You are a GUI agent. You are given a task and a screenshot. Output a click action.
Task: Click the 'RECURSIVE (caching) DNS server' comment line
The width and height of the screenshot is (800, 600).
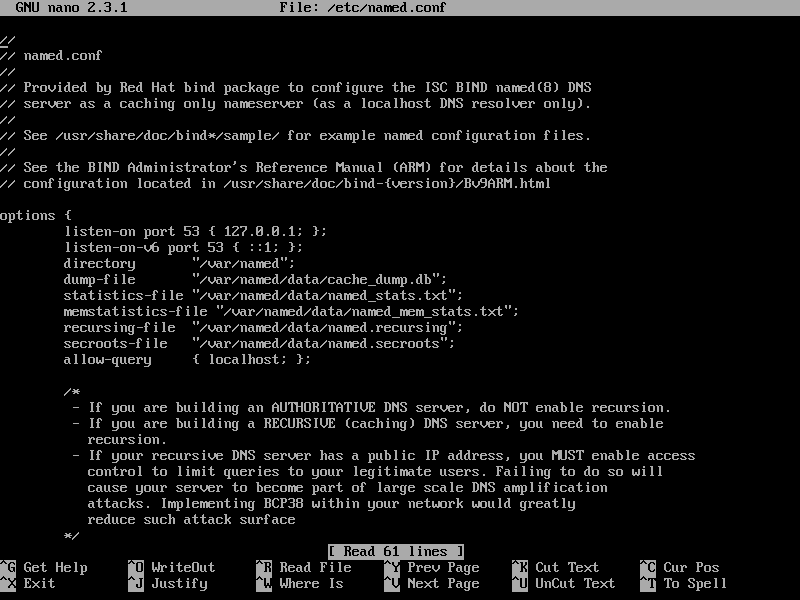pyautogui.click(x=368, y=424)
